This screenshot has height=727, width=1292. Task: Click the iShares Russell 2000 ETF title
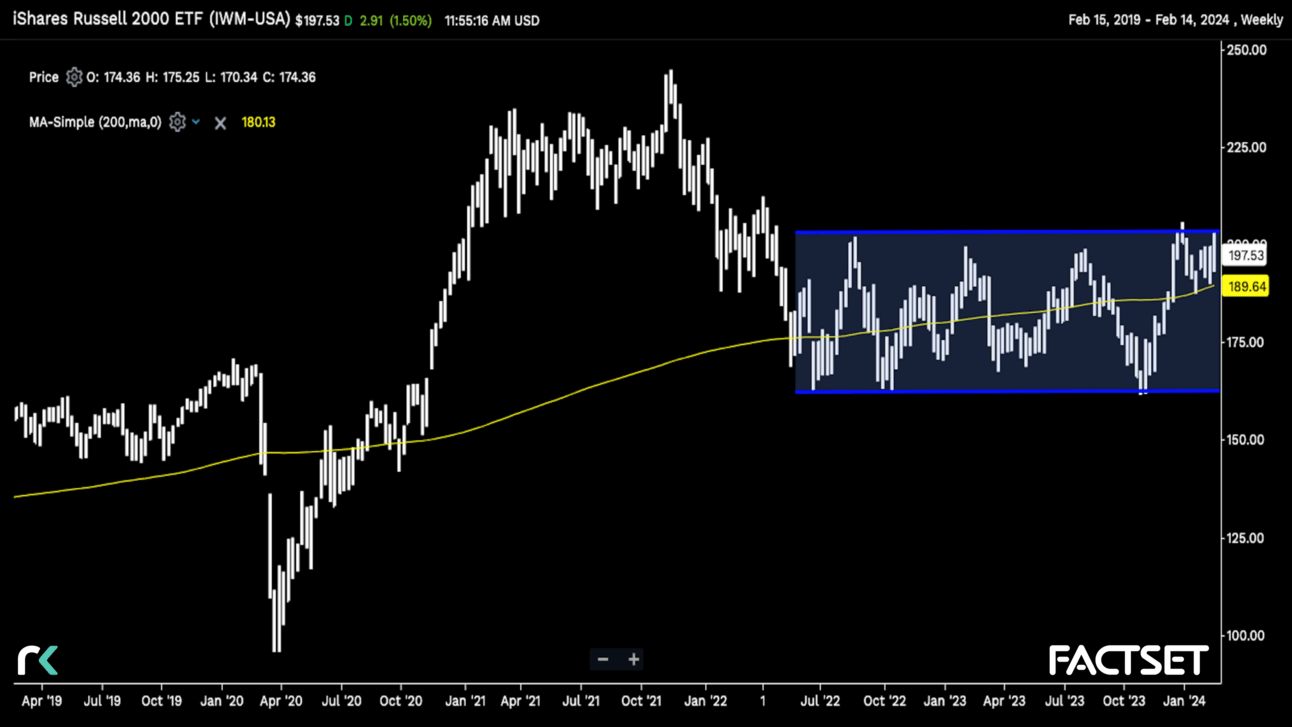click(151, 19)
